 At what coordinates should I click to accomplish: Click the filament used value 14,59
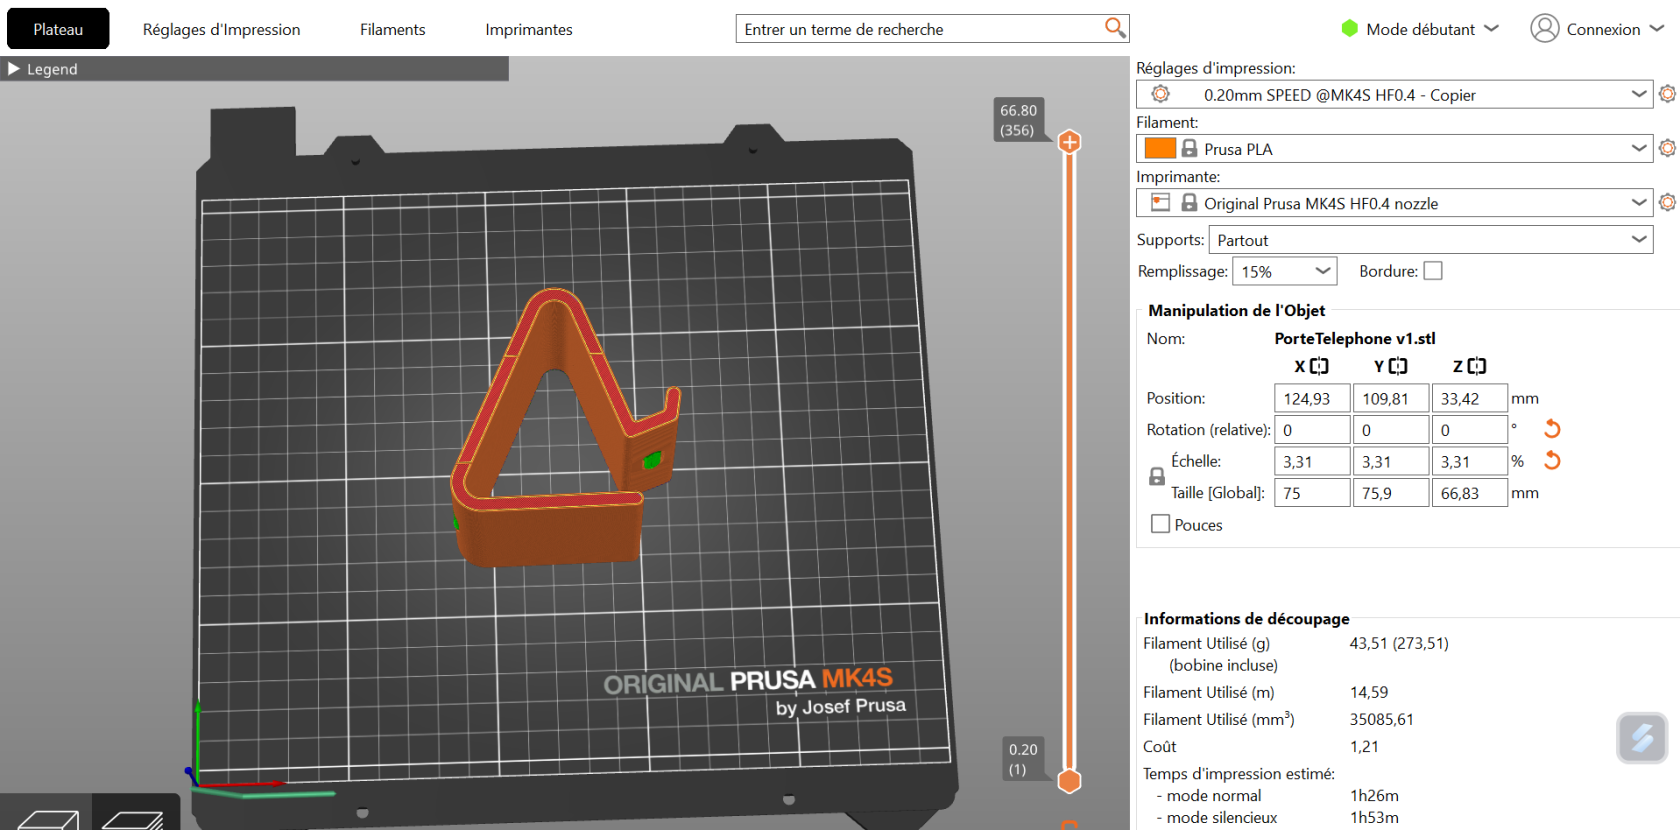point(1369,692)
